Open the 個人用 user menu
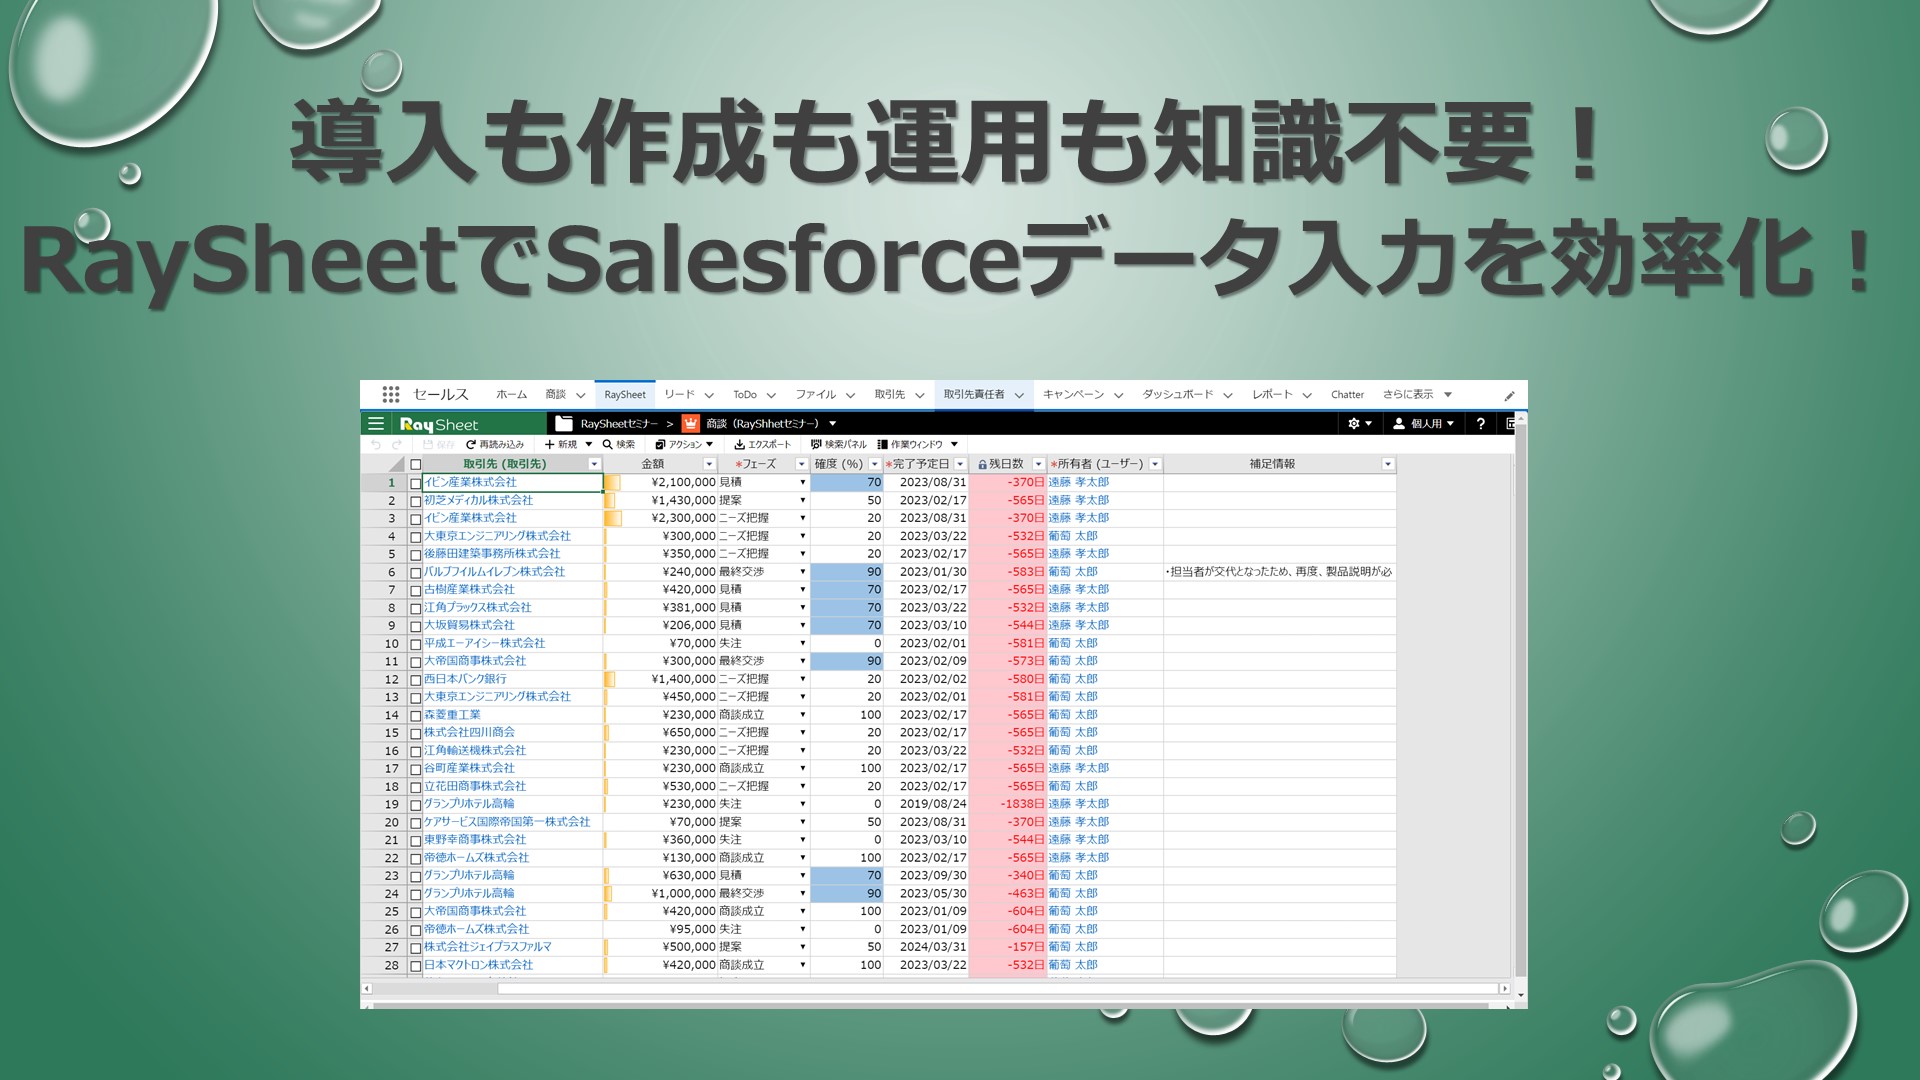The image size is (1920, 1080). (1420, 424)
